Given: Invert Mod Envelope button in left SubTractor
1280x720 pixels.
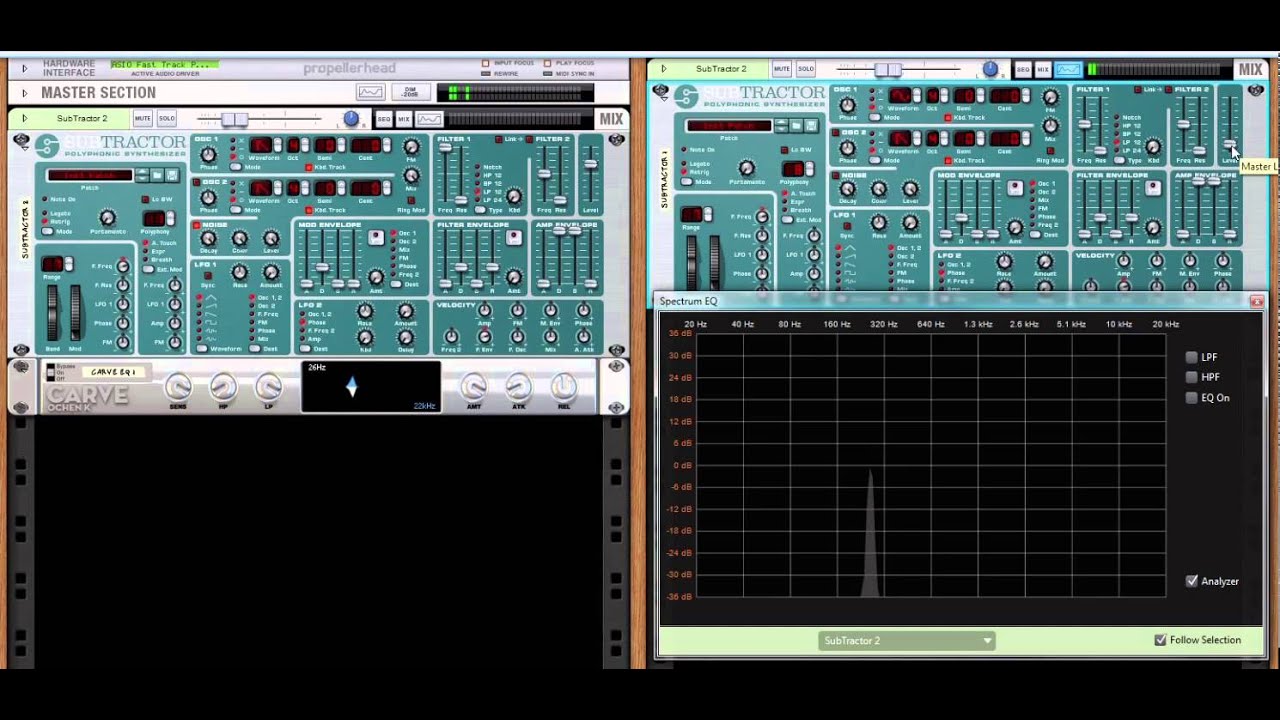Looking at the screenshot, I should (x=376, y=238).
